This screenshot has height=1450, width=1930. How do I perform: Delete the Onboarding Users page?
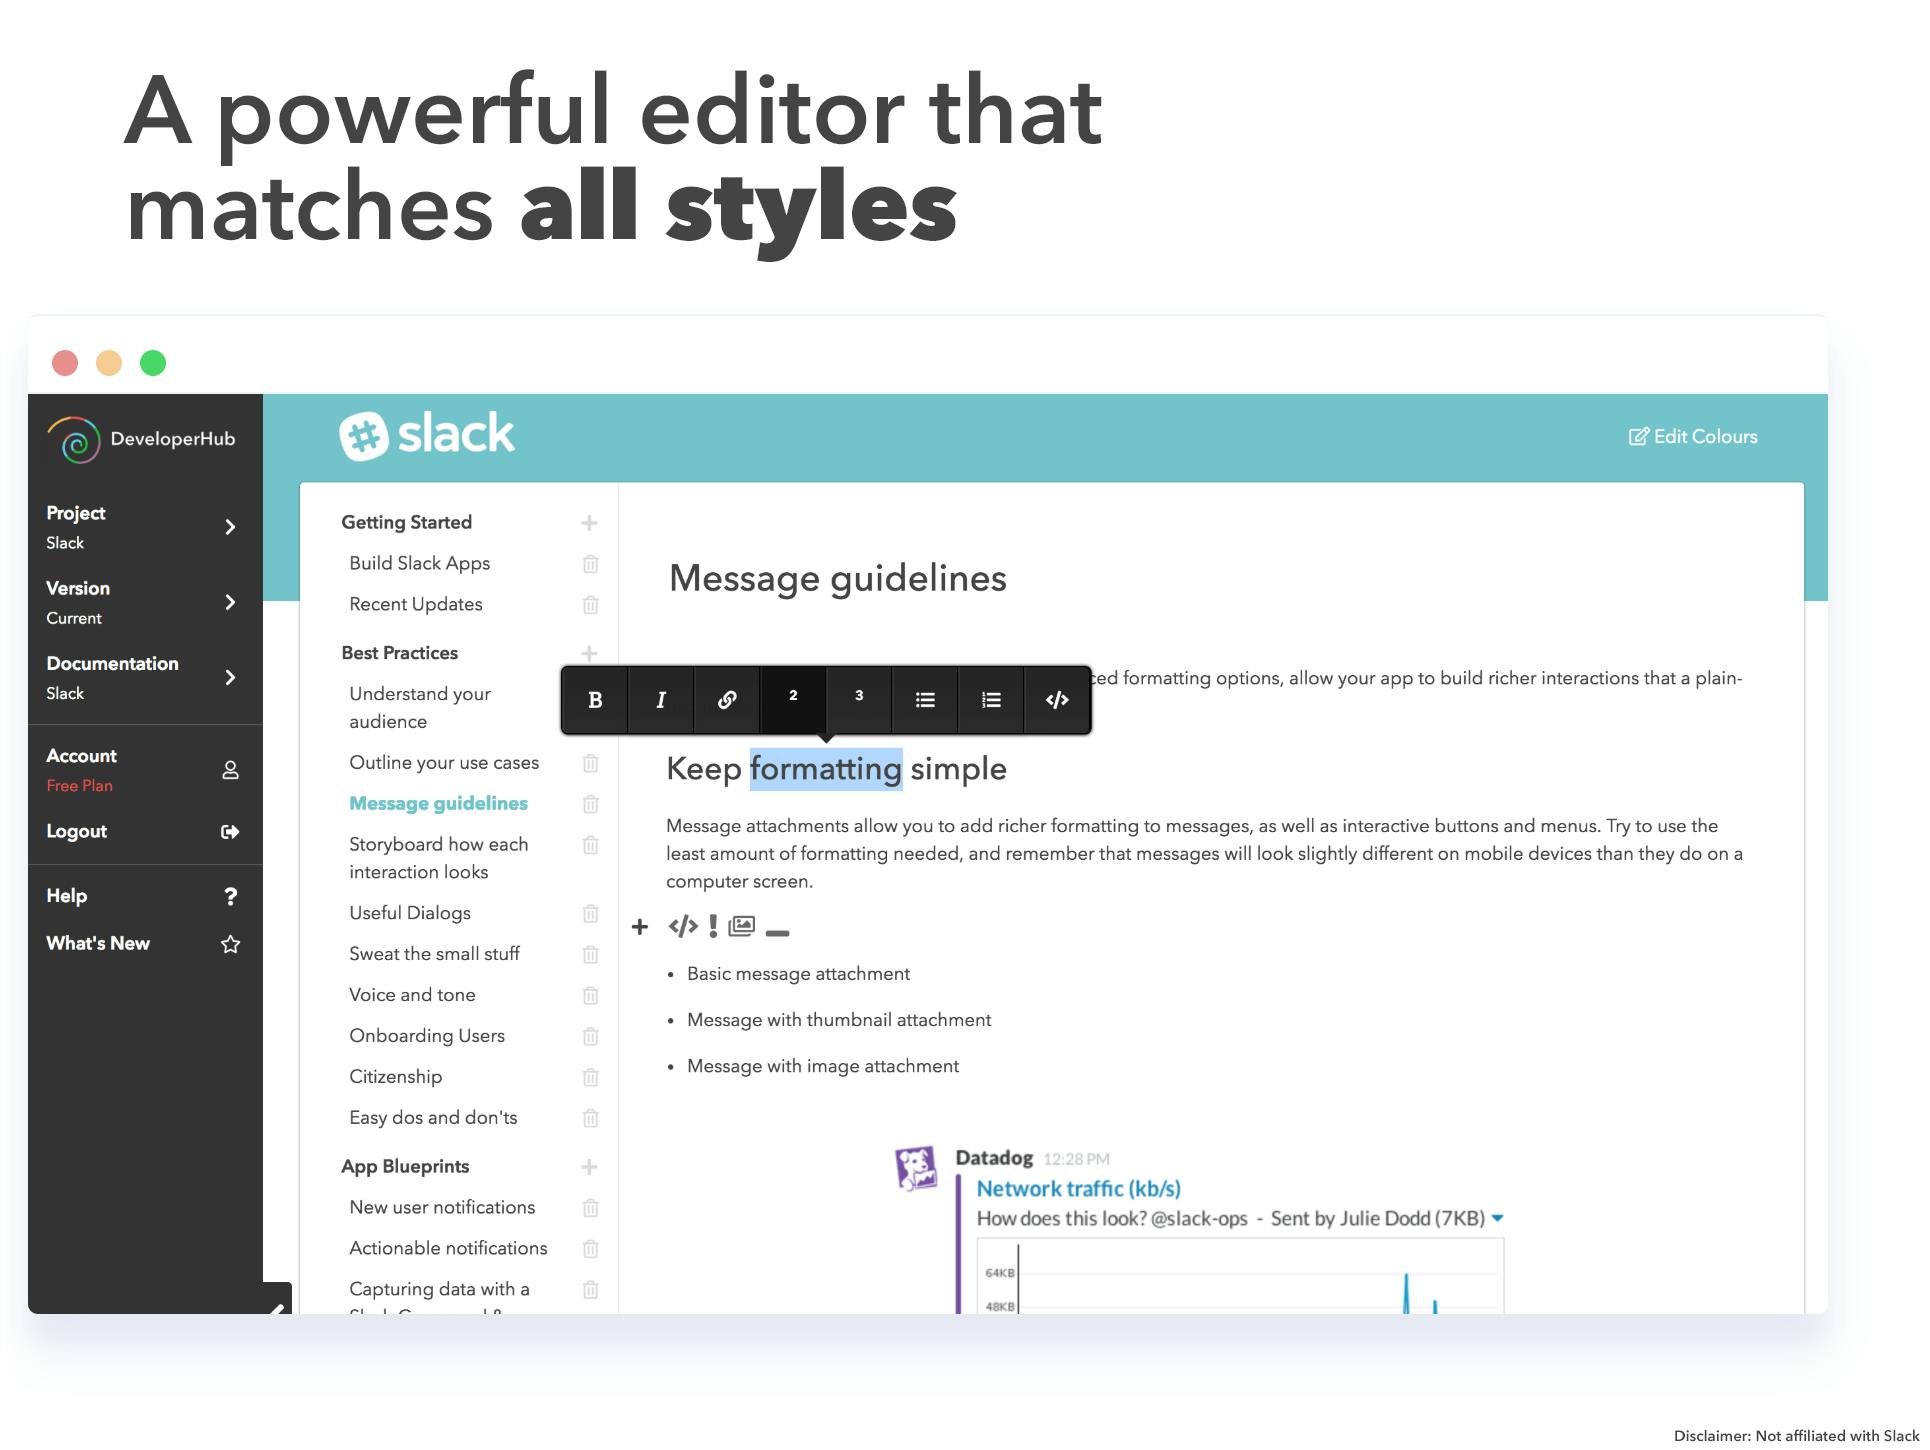(591, 1036)
